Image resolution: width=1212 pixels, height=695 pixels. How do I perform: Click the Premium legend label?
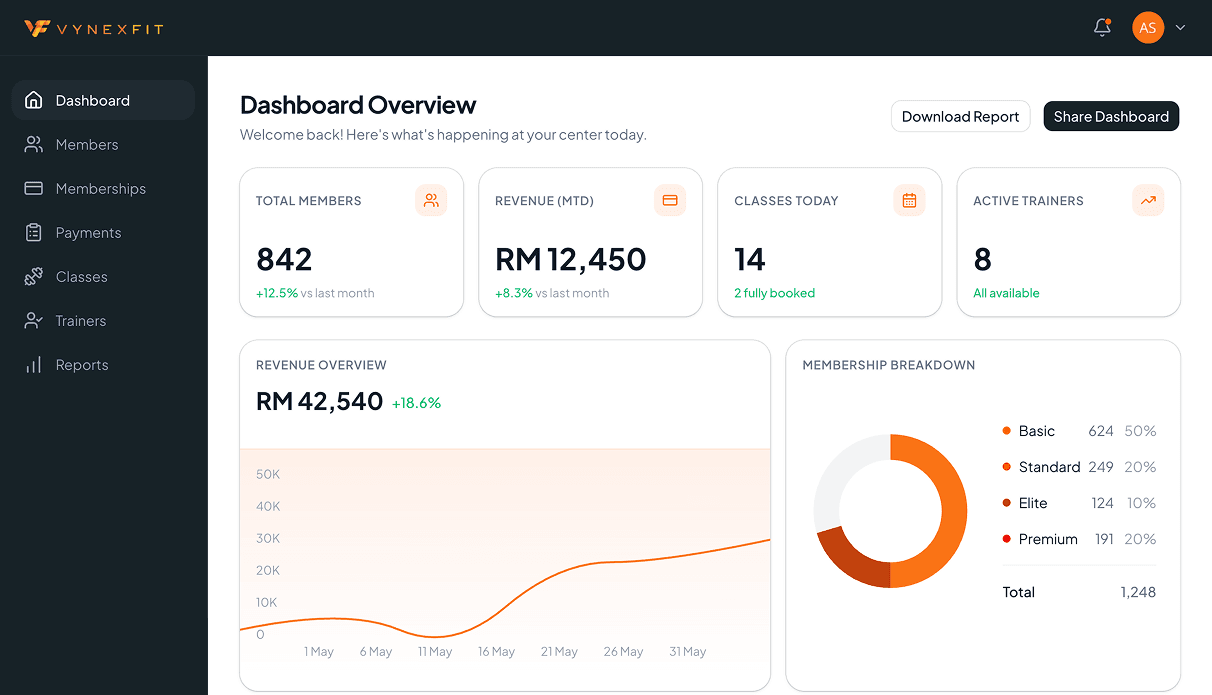pyautogui.click(x=1048, y=539)
